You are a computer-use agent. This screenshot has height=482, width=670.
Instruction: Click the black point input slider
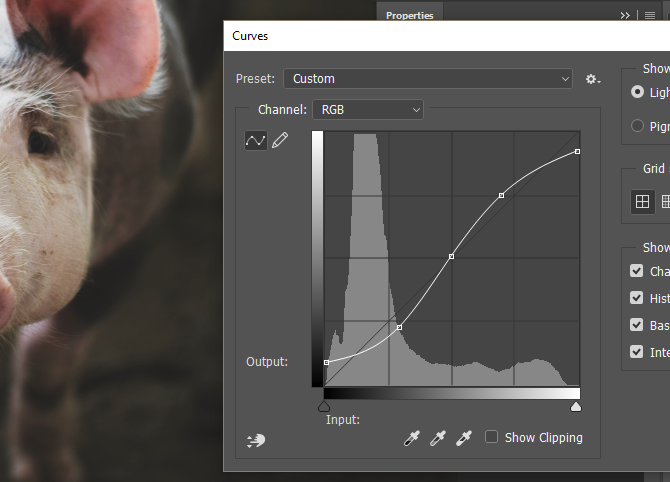pos(324,406)
